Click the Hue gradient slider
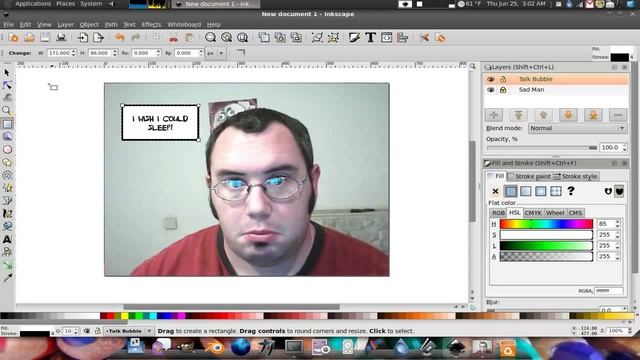 click(x=546, y=224)
